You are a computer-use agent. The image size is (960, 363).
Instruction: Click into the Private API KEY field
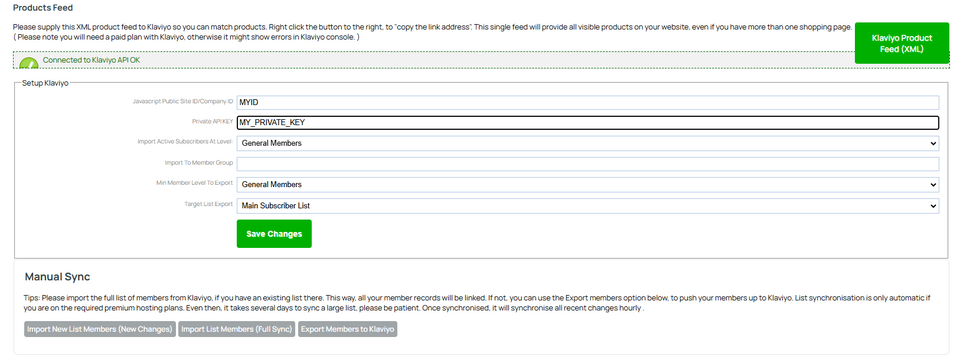pyautogui.click(x=588, y=122)
